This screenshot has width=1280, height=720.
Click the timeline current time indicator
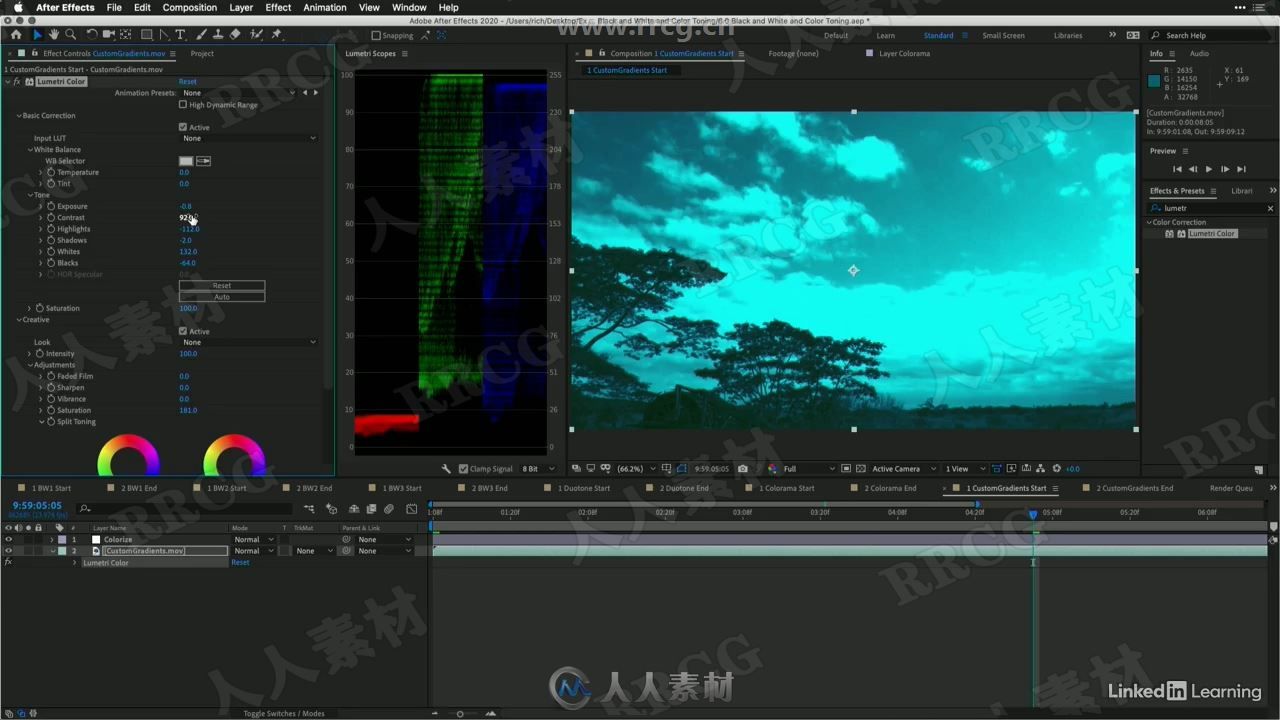[x=1033, y=514]
